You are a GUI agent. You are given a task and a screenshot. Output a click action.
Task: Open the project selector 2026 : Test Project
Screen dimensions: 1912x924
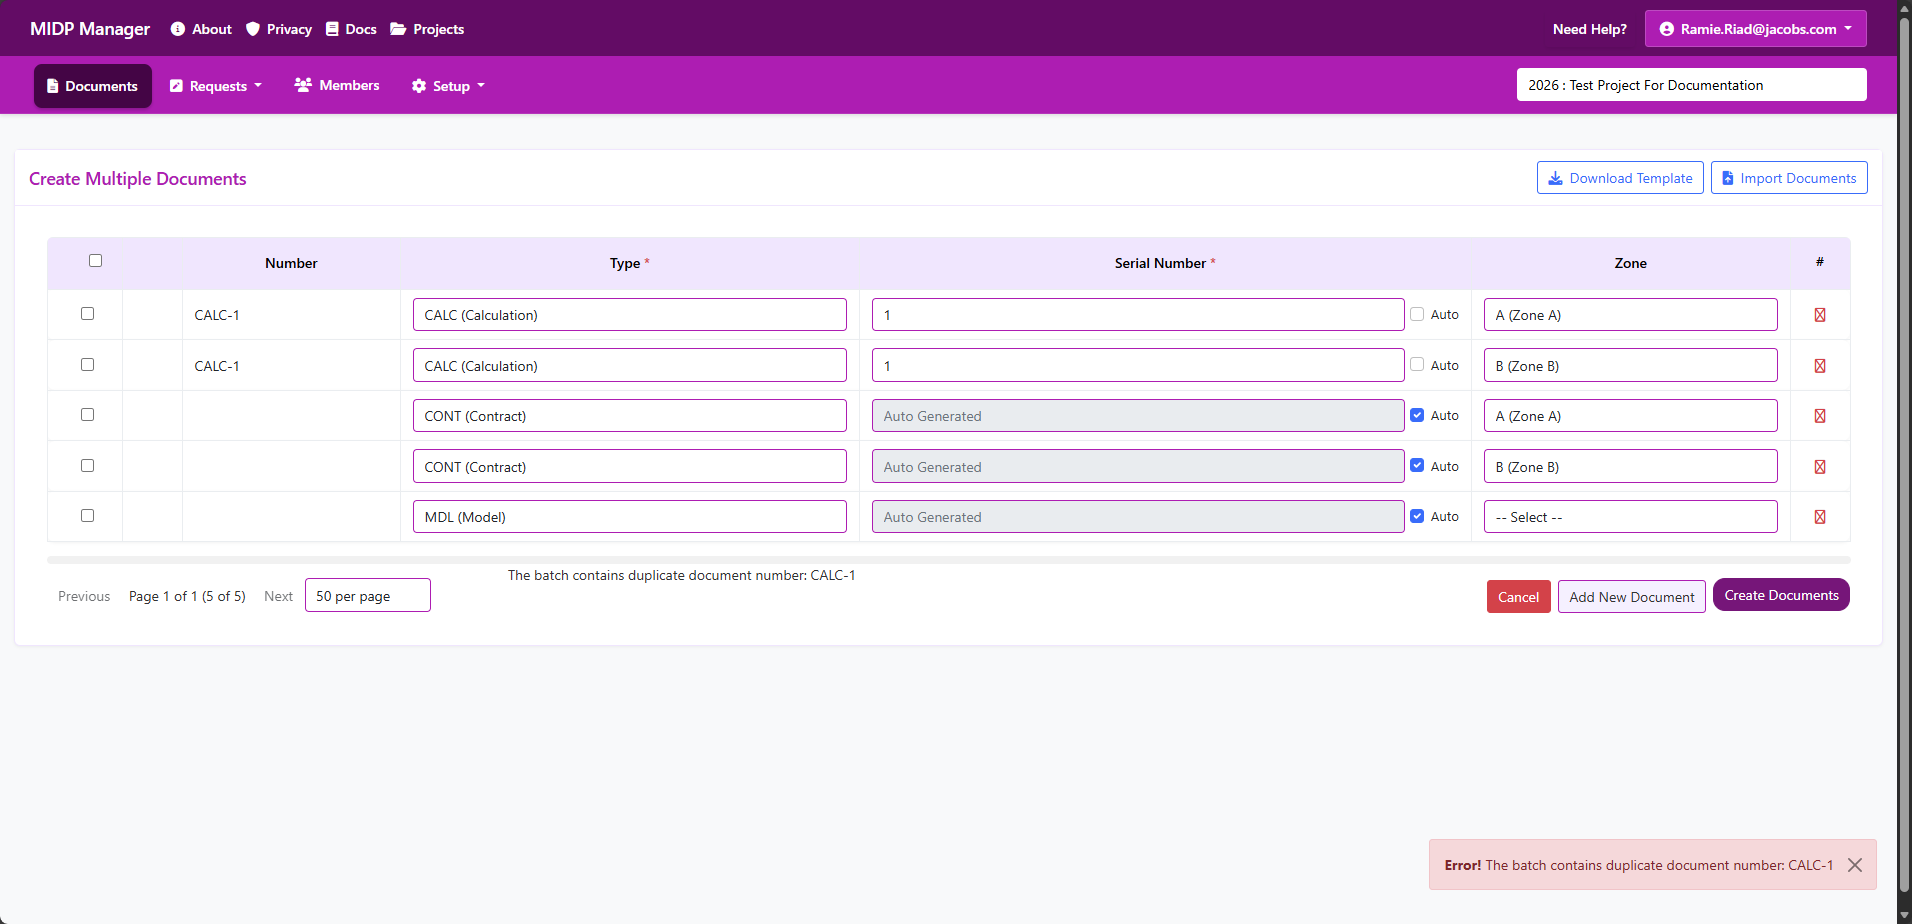[x=1692, y=85]
